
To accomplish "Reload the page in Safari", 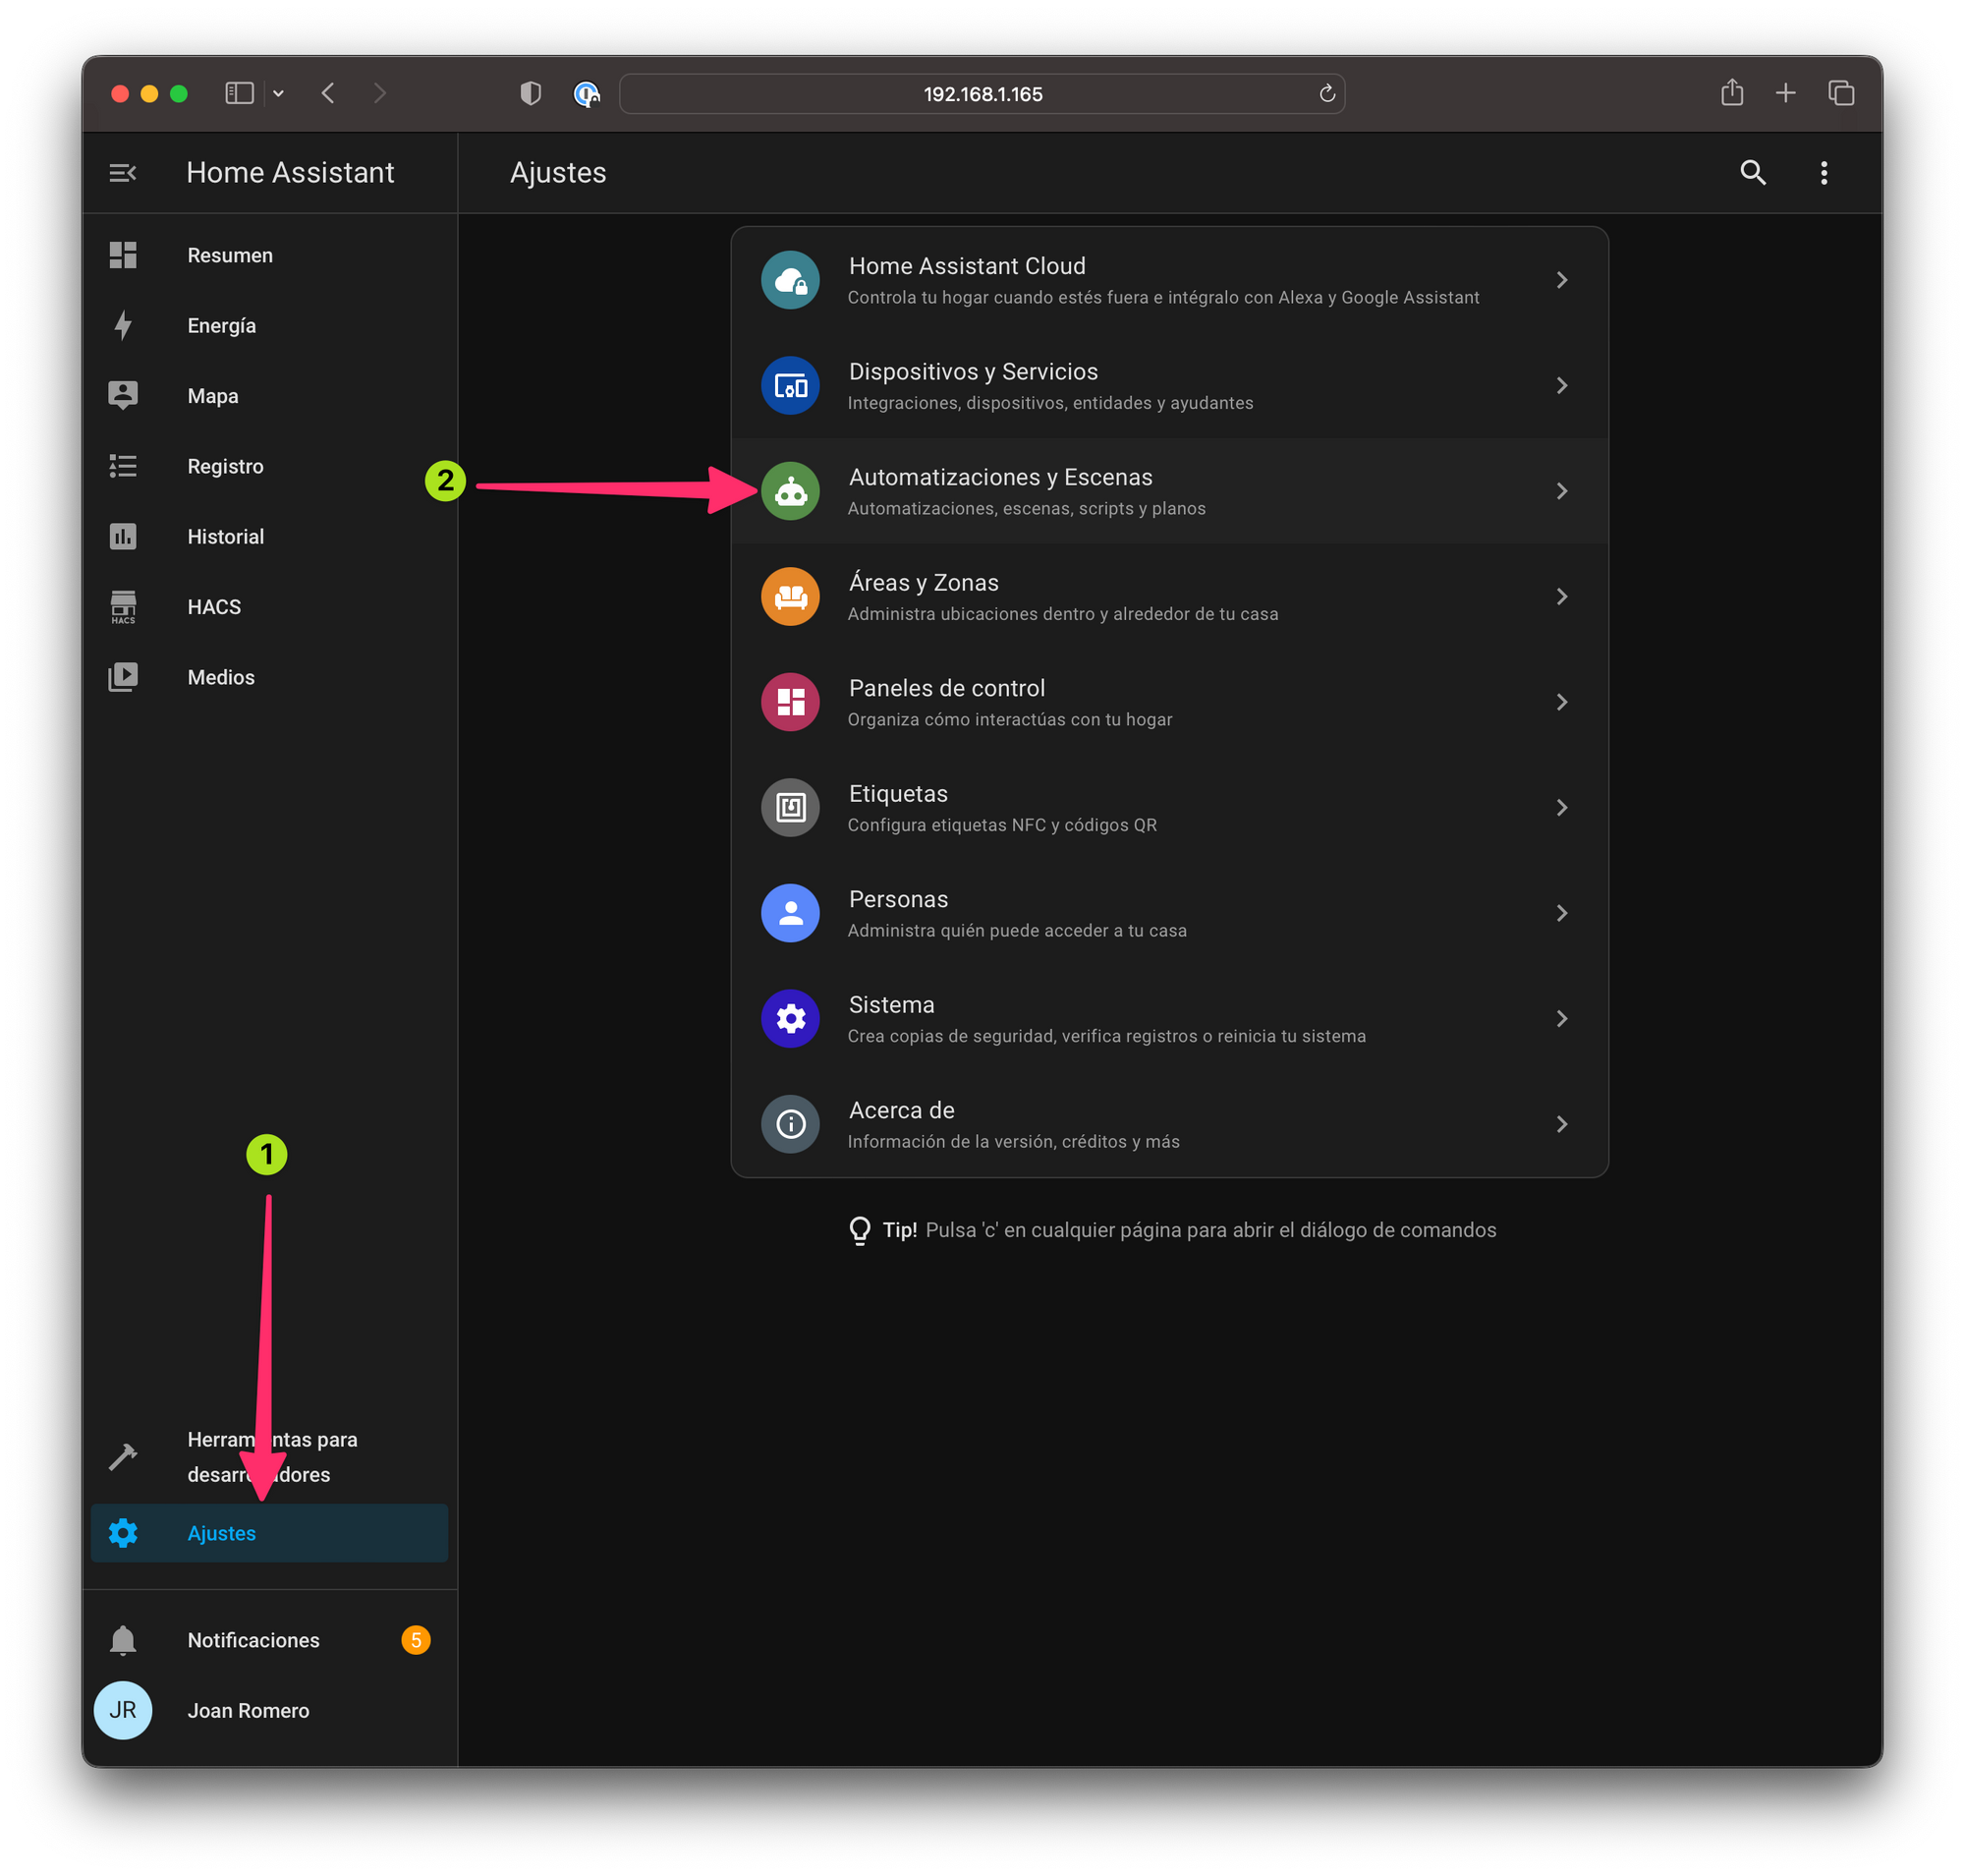I will coord(1327,93).
